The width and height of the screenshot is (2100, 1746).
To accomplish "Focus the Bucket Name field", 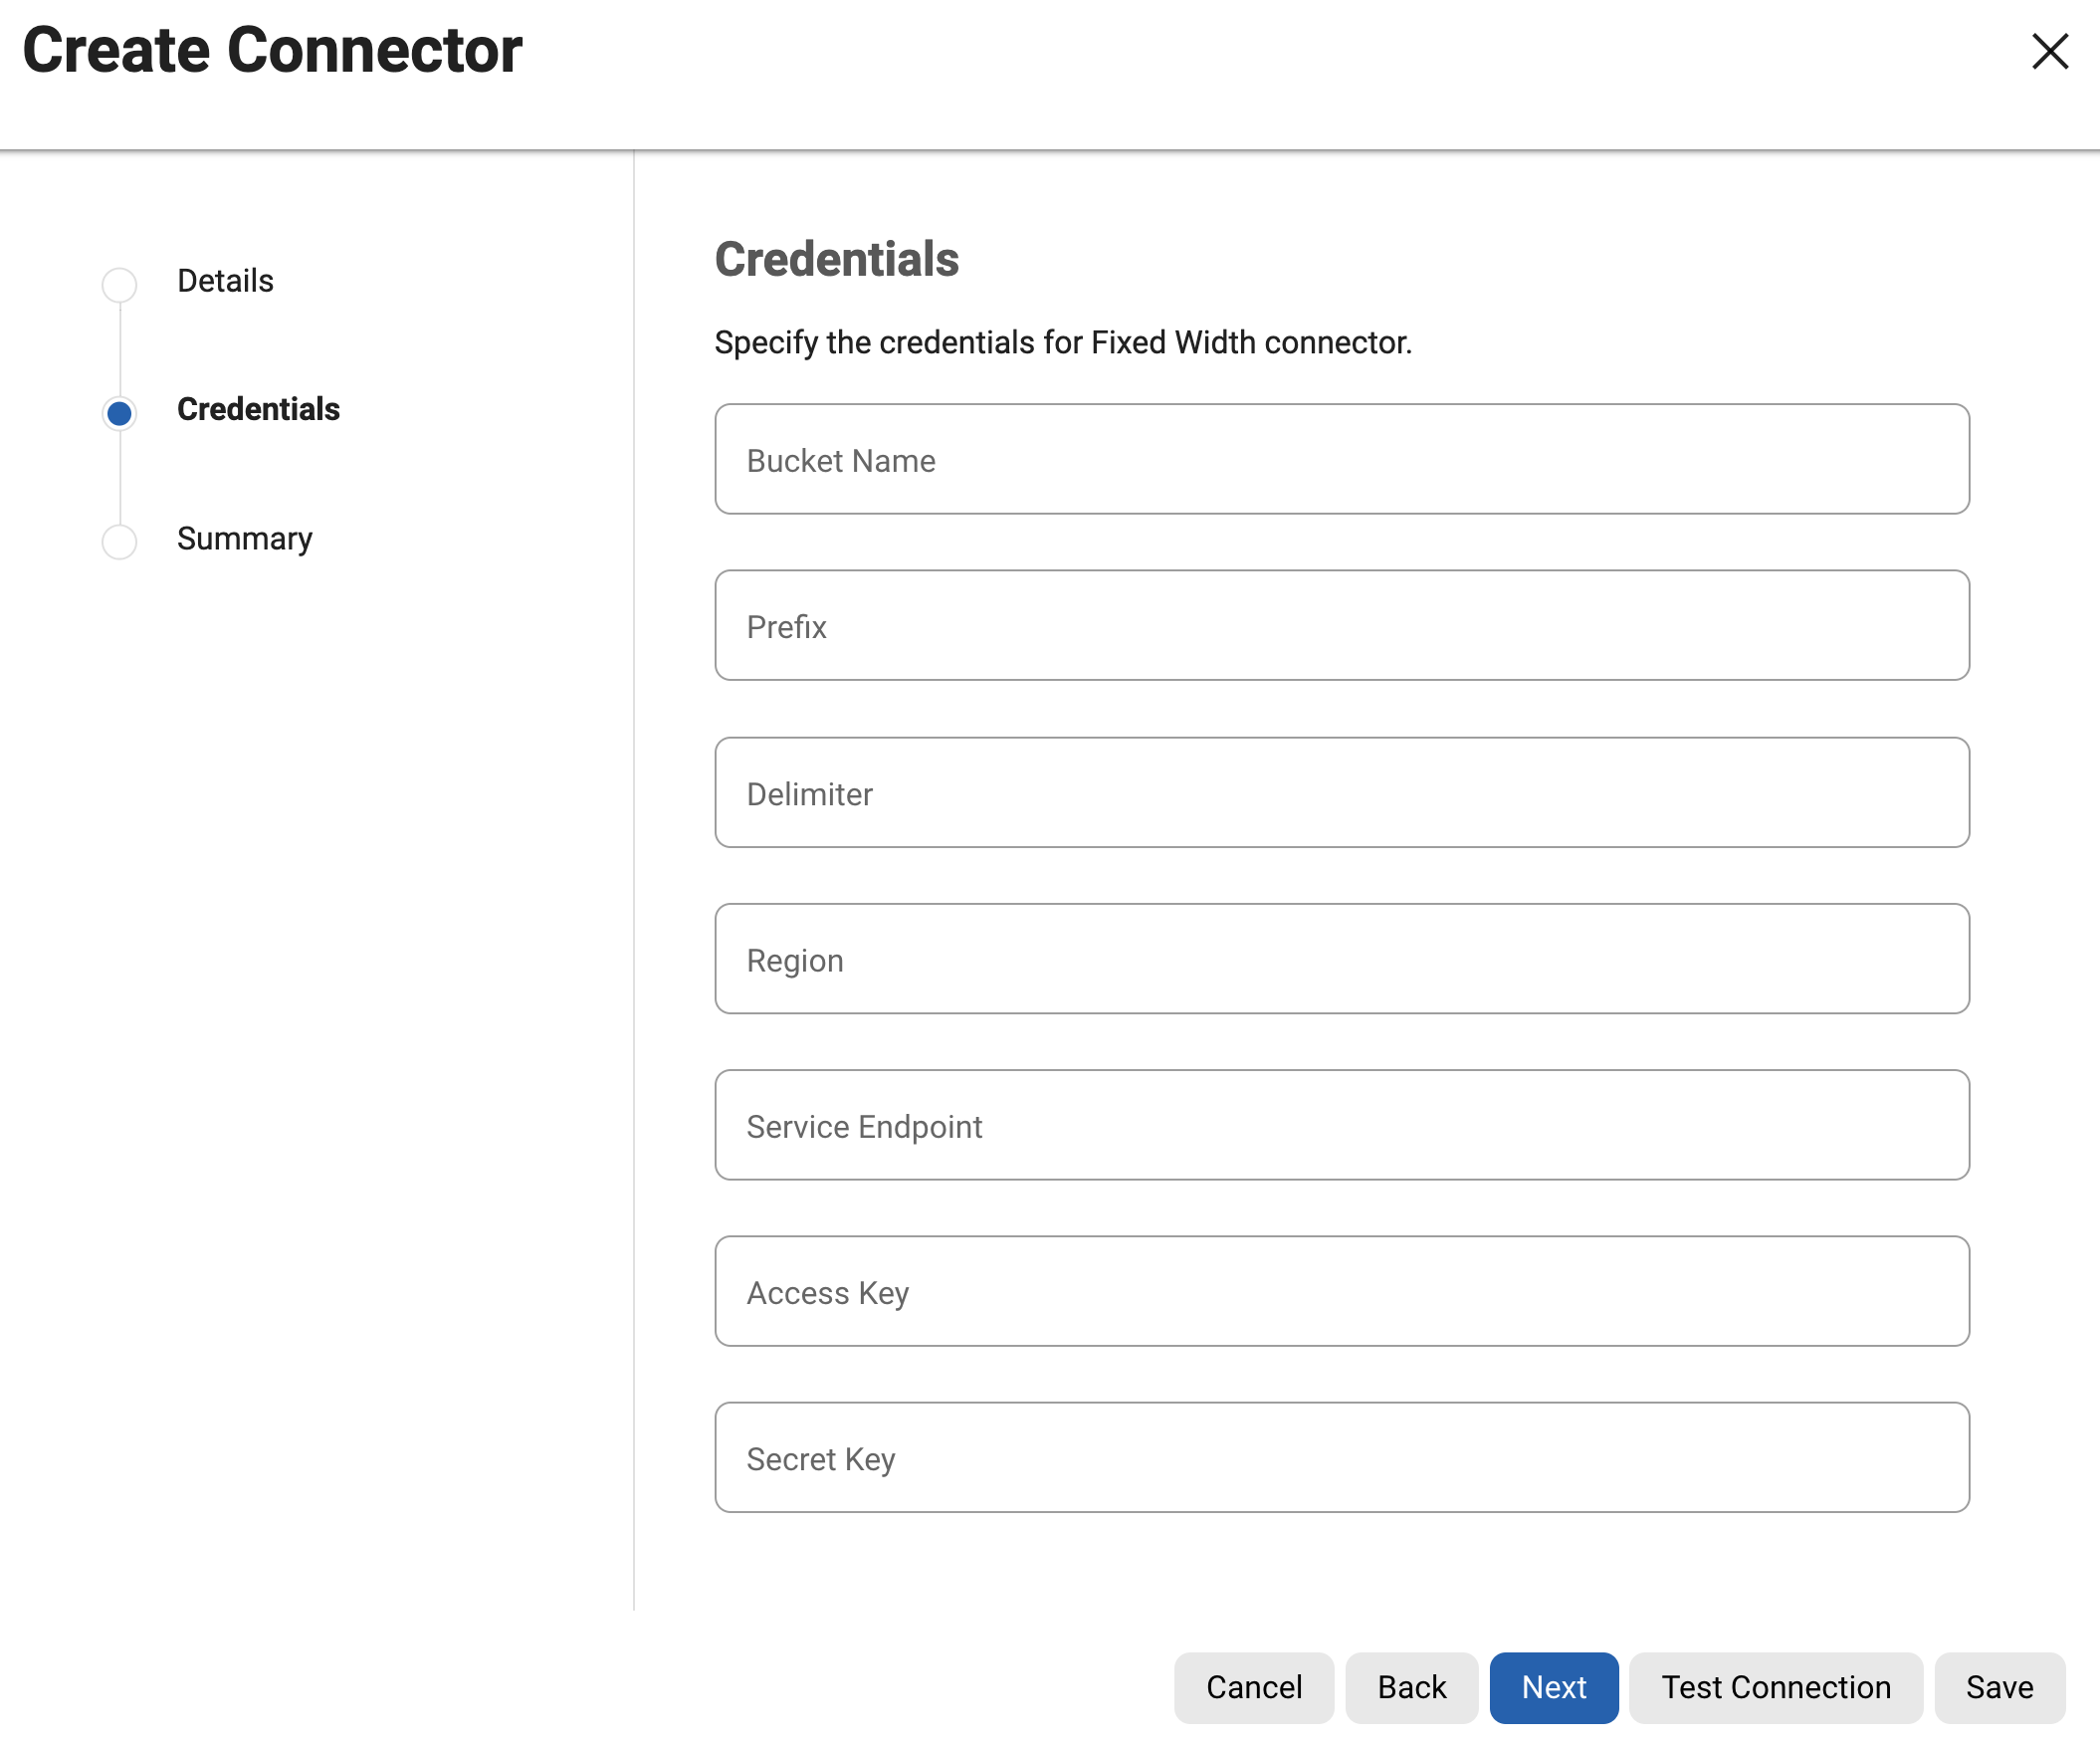I will pos(1341,460).
